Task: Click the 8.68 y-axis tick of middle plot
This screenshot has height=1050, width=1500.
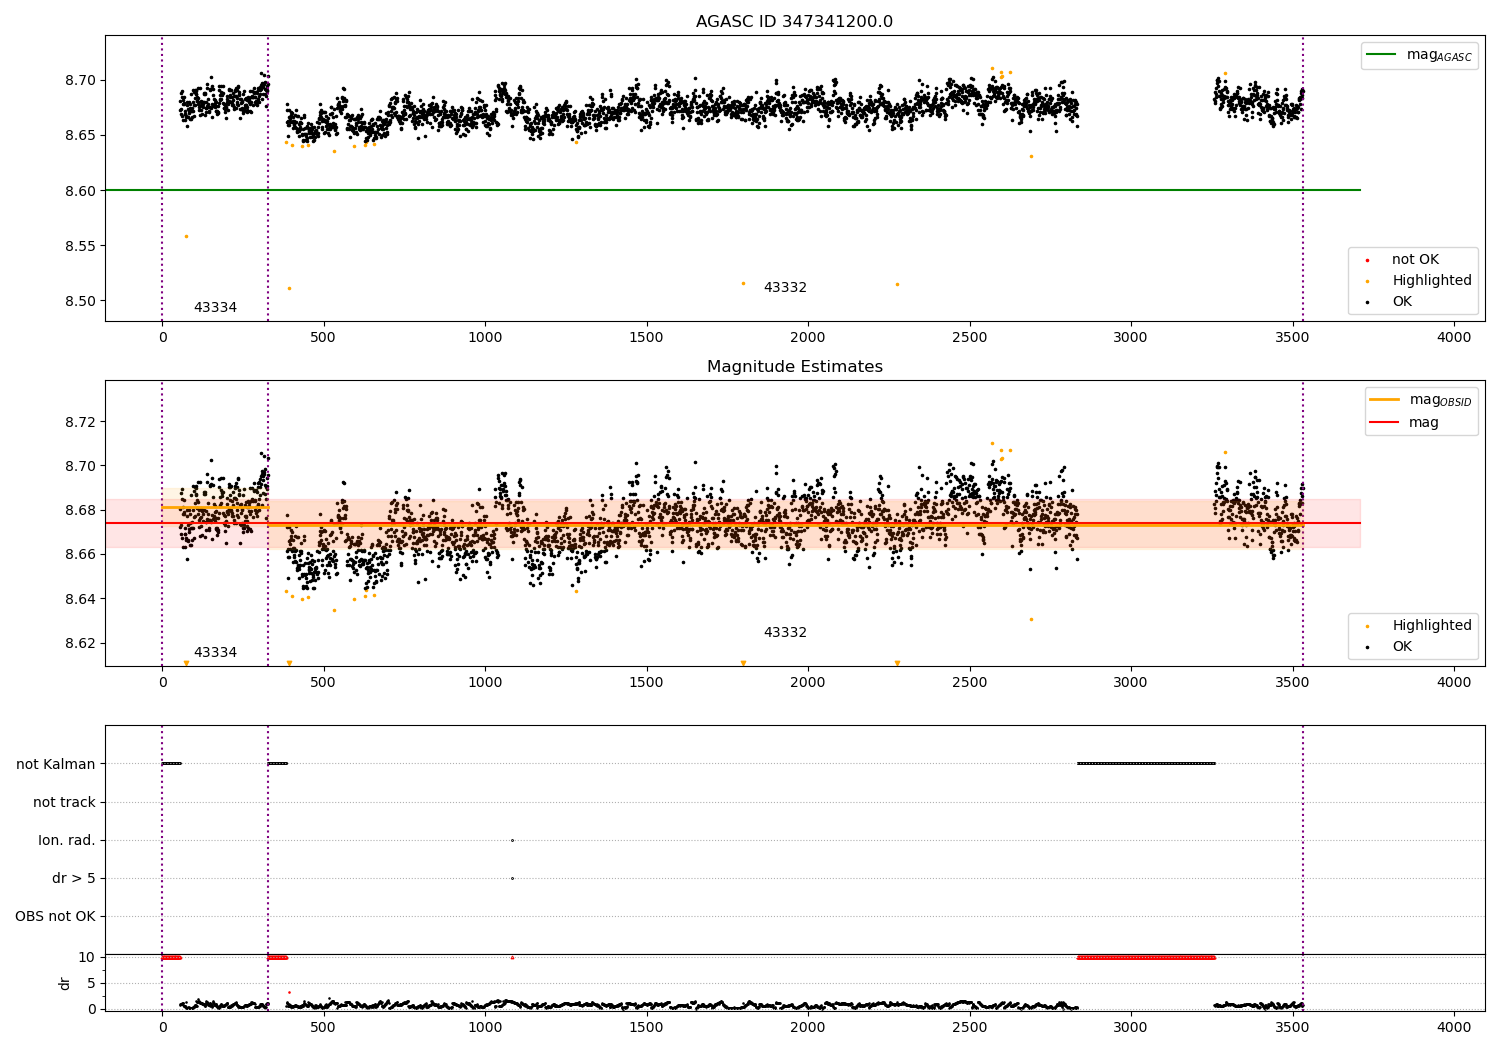Action: [x=80, y=510]
